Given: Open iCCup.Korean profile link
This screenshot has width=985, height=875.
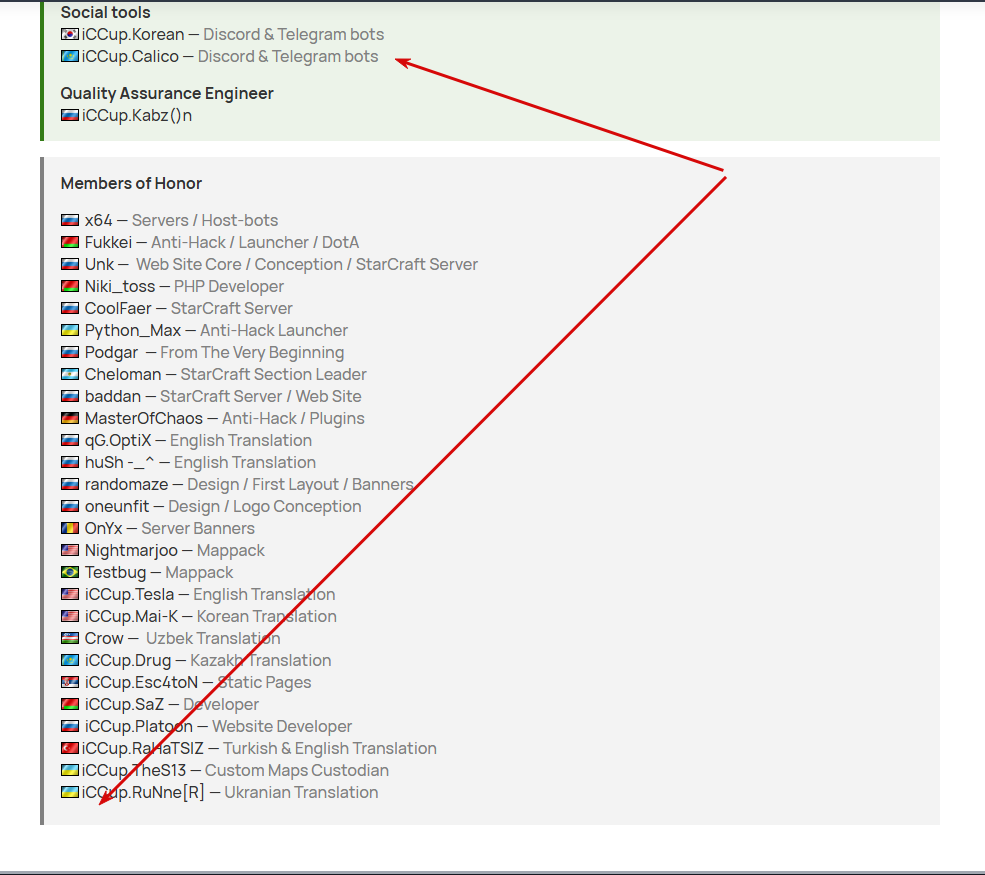Looking at the screenshot, I should click(133, 34).
